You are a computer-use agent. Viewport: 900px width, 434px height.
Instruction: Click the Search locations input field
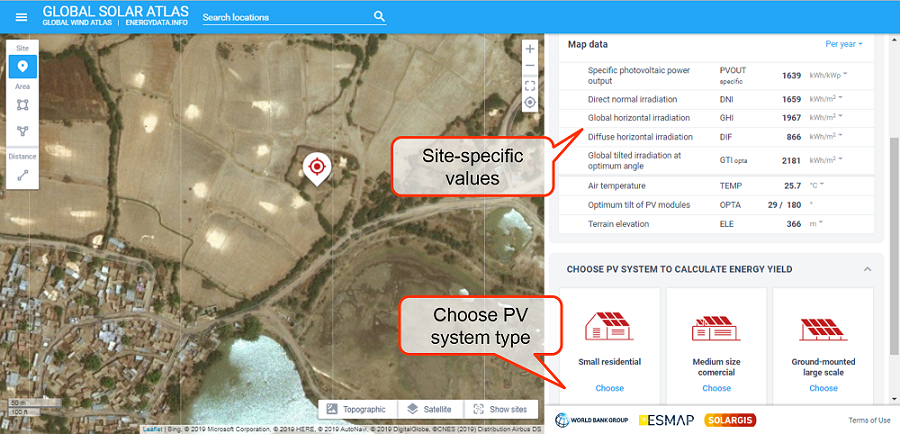pyautogui.click(x=285, y=17)
